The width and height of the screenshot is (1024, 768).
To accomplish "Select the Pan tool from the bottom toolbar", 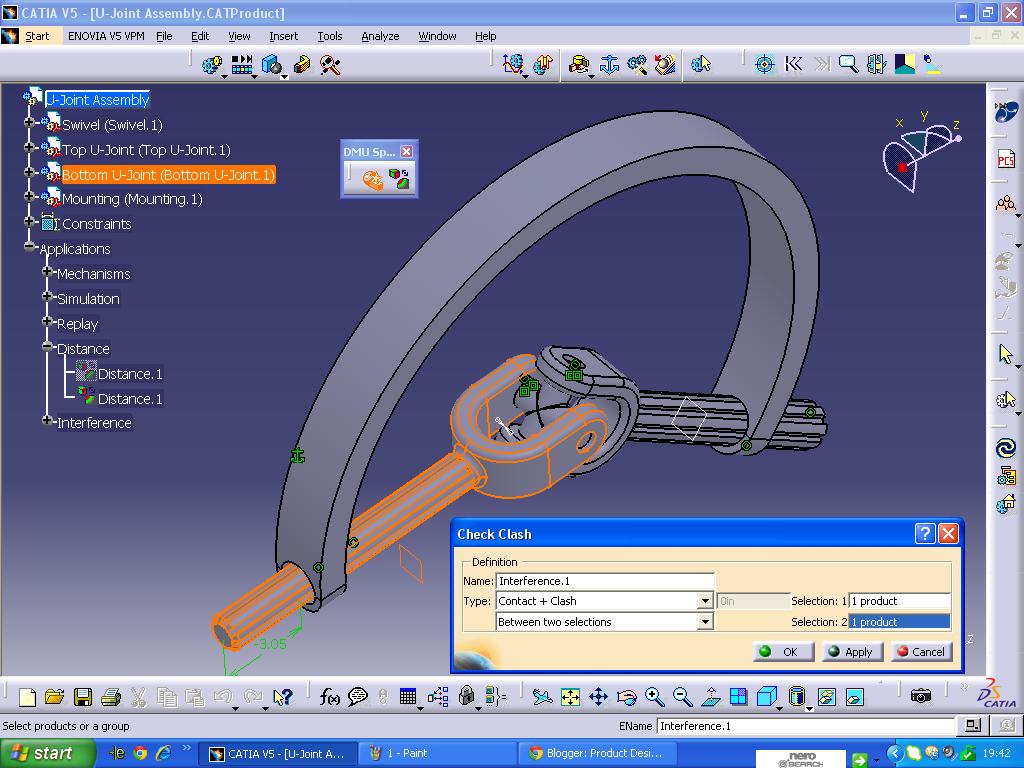I will [x=600, y=695].
